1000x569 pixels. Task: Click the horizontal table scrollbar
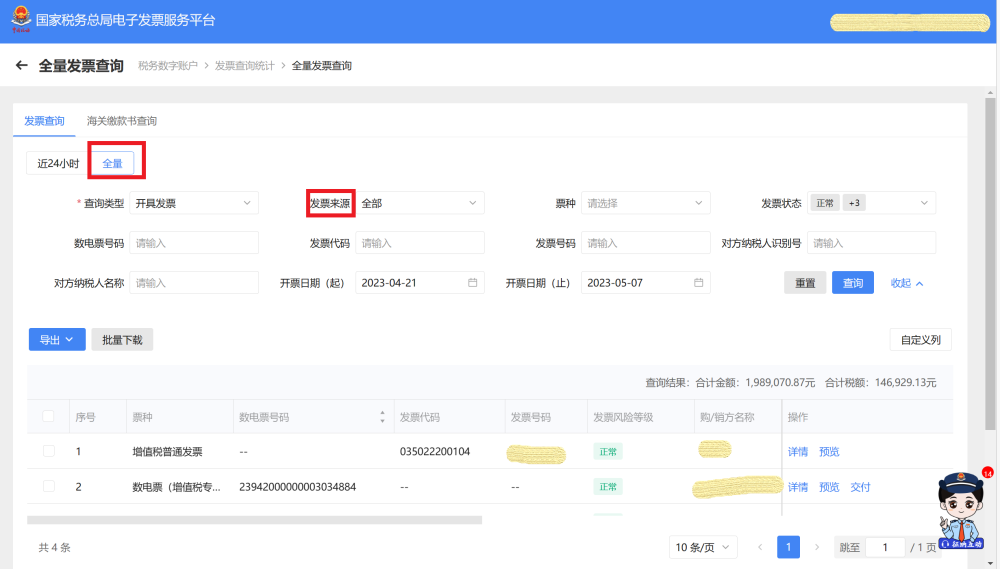pos(254,520)
